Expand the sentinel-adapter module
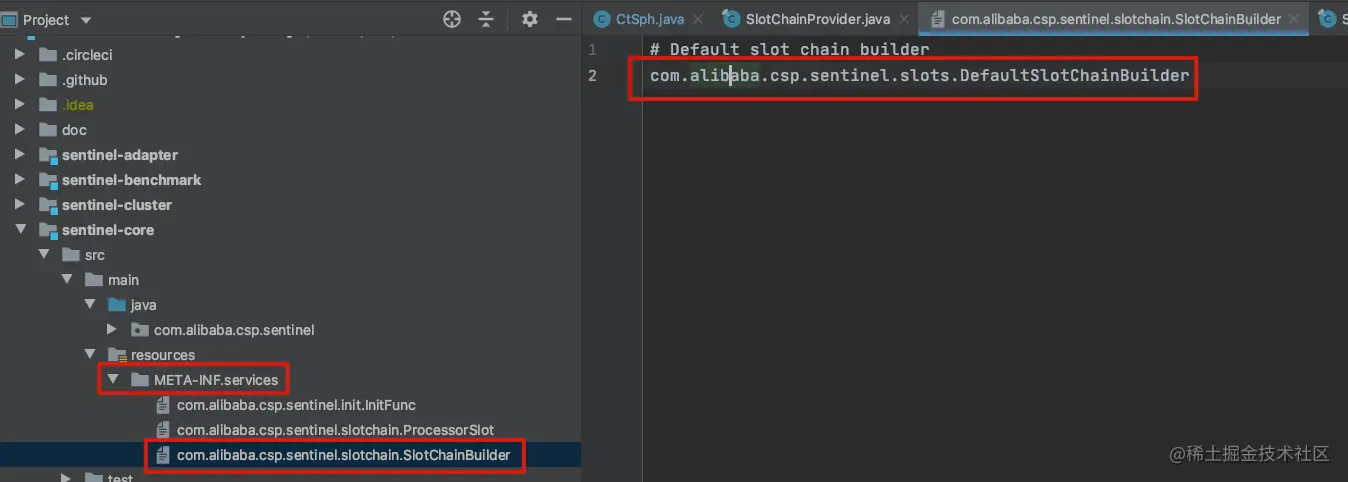This screenshot has height=482, width=1348. (19, 155)
